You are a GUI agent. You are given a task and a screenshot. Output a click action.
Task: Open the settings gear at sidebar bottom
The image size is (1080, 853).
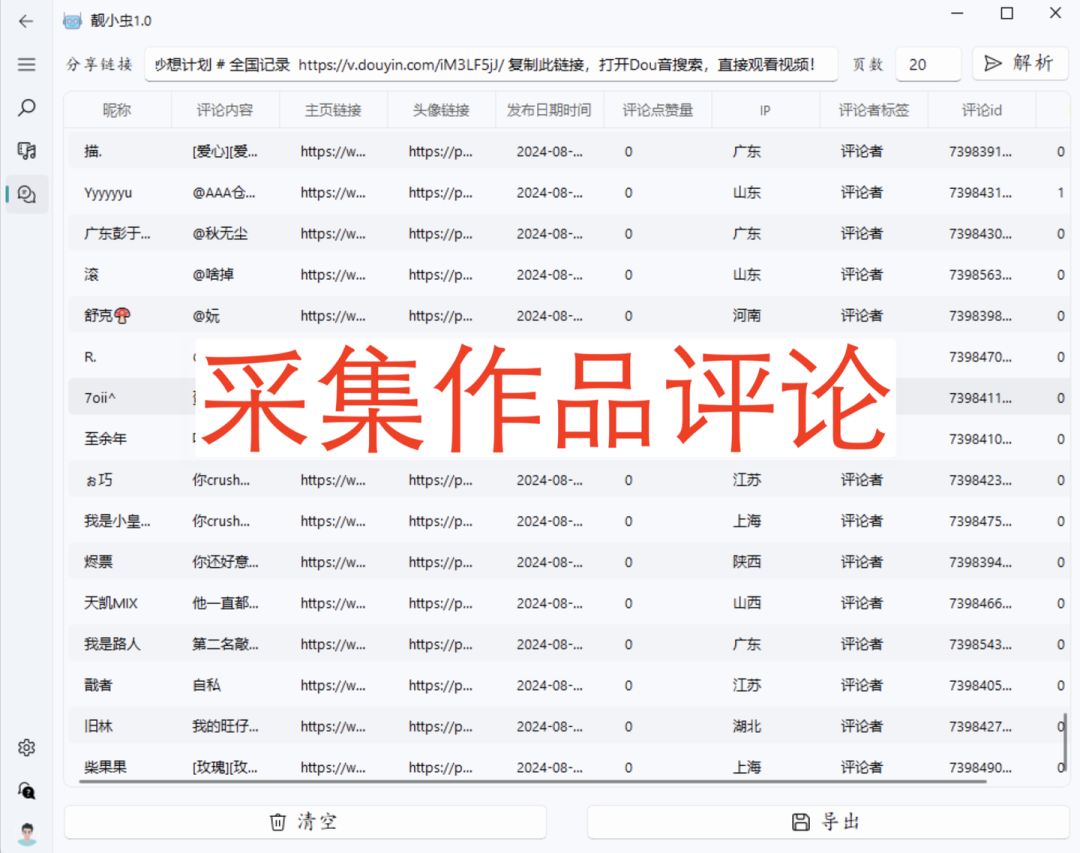coord(26,747)
